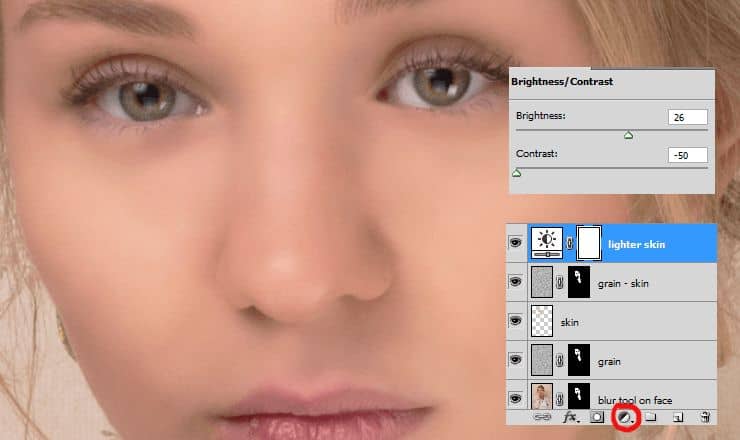
Task: Click the Contrast slider handle
Action: [516, 173]
